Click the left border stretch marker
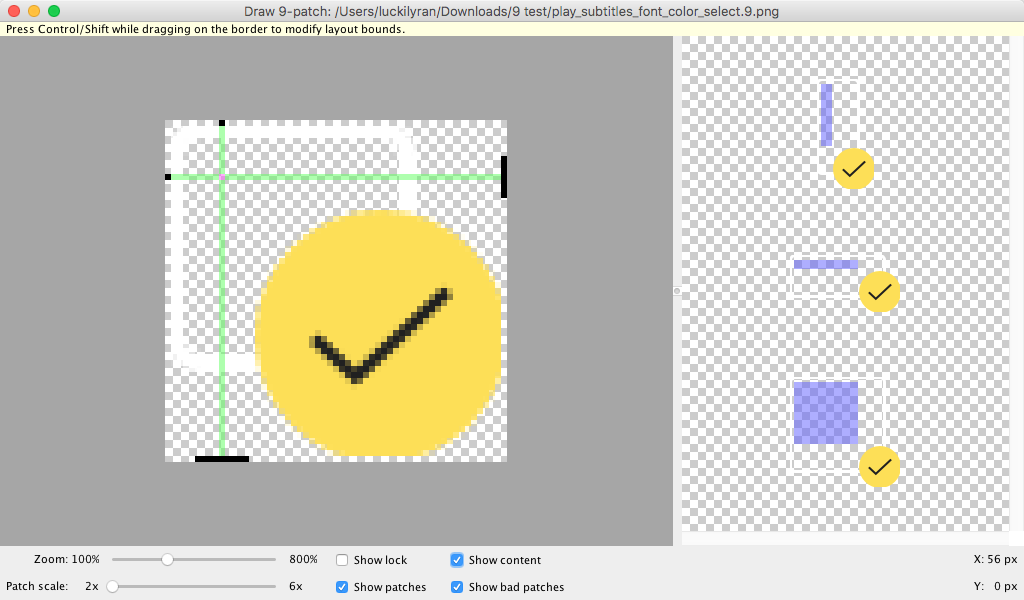The image size is (1024, 600). (x=168, y=177)
